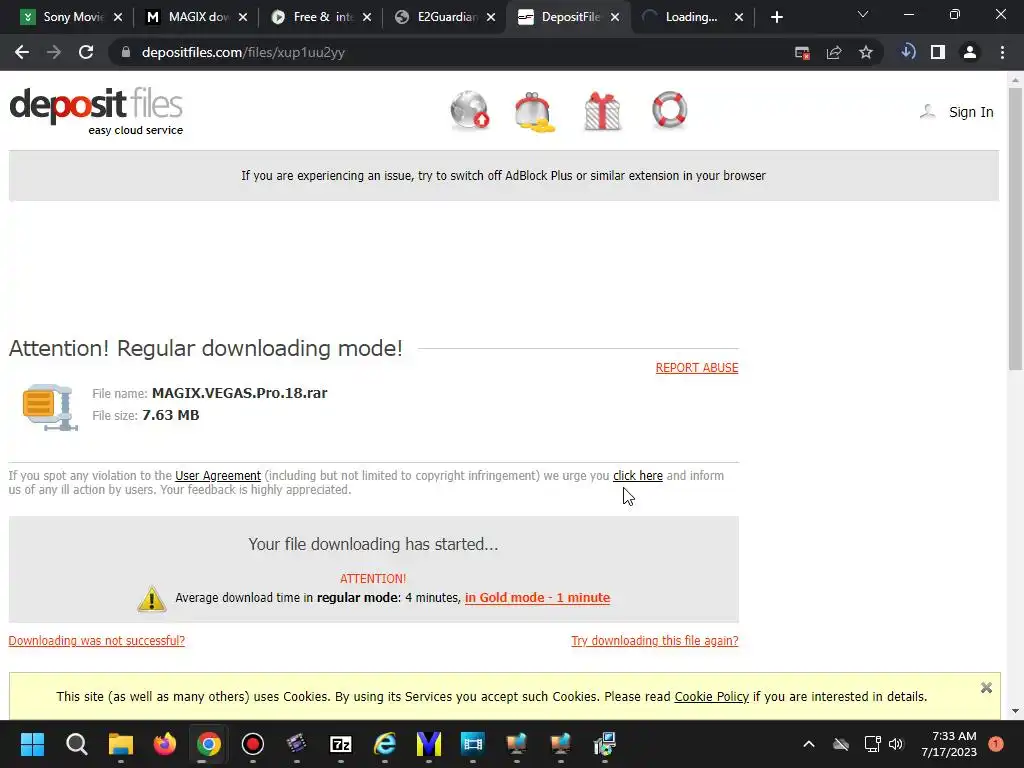Go back to previous page
Viewport: 1024px width, 768px height.
tap(22, 52)
